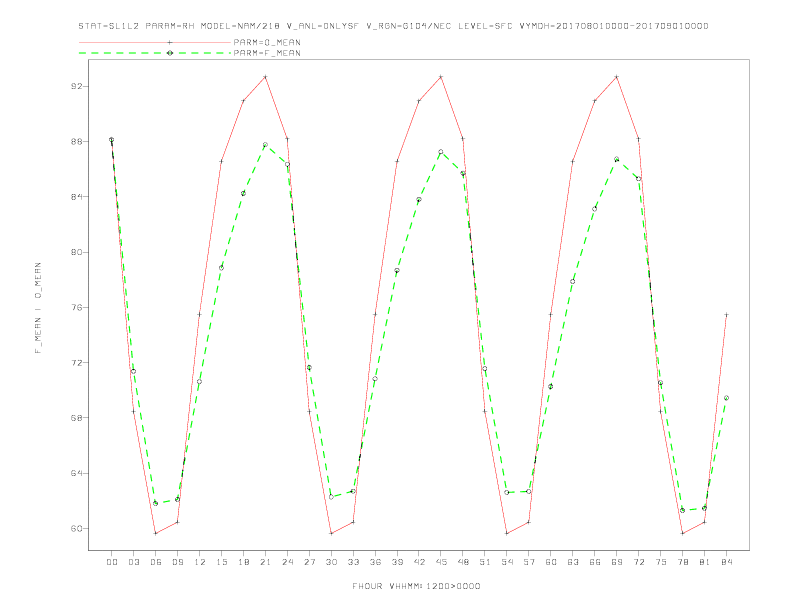Click the x-axis tick label 15

coord(221,562)
